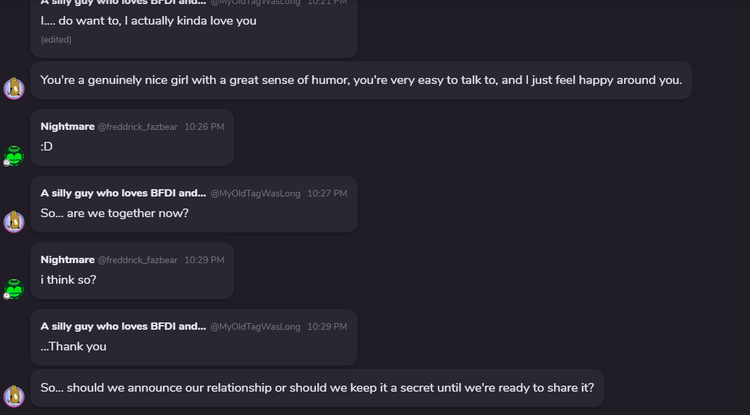Click the "I actually kinda love you" message
750x415 pixels.
pos(149,21)
